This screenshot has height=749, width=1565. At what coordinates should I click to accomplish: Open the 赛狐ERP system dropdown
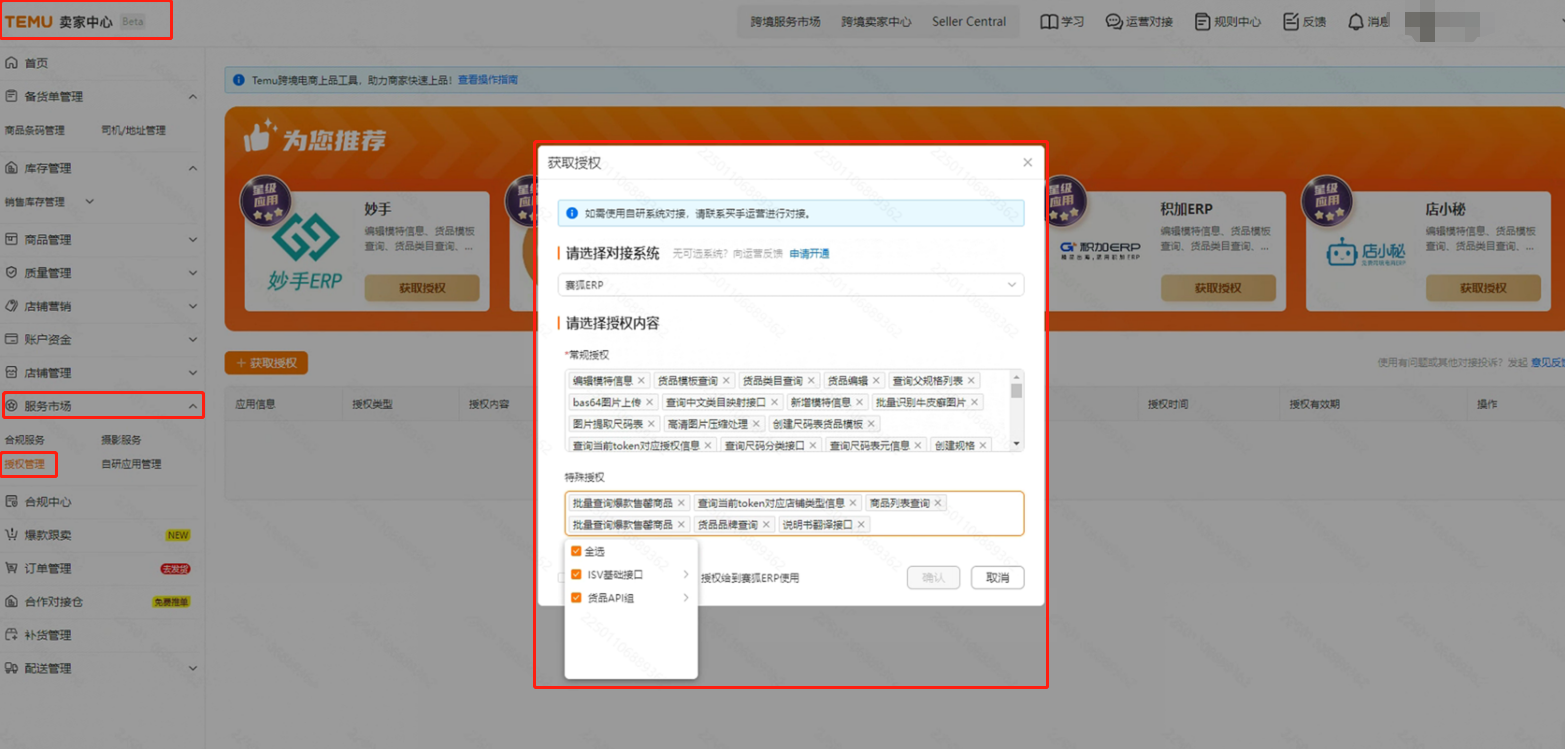click(790, 285)
